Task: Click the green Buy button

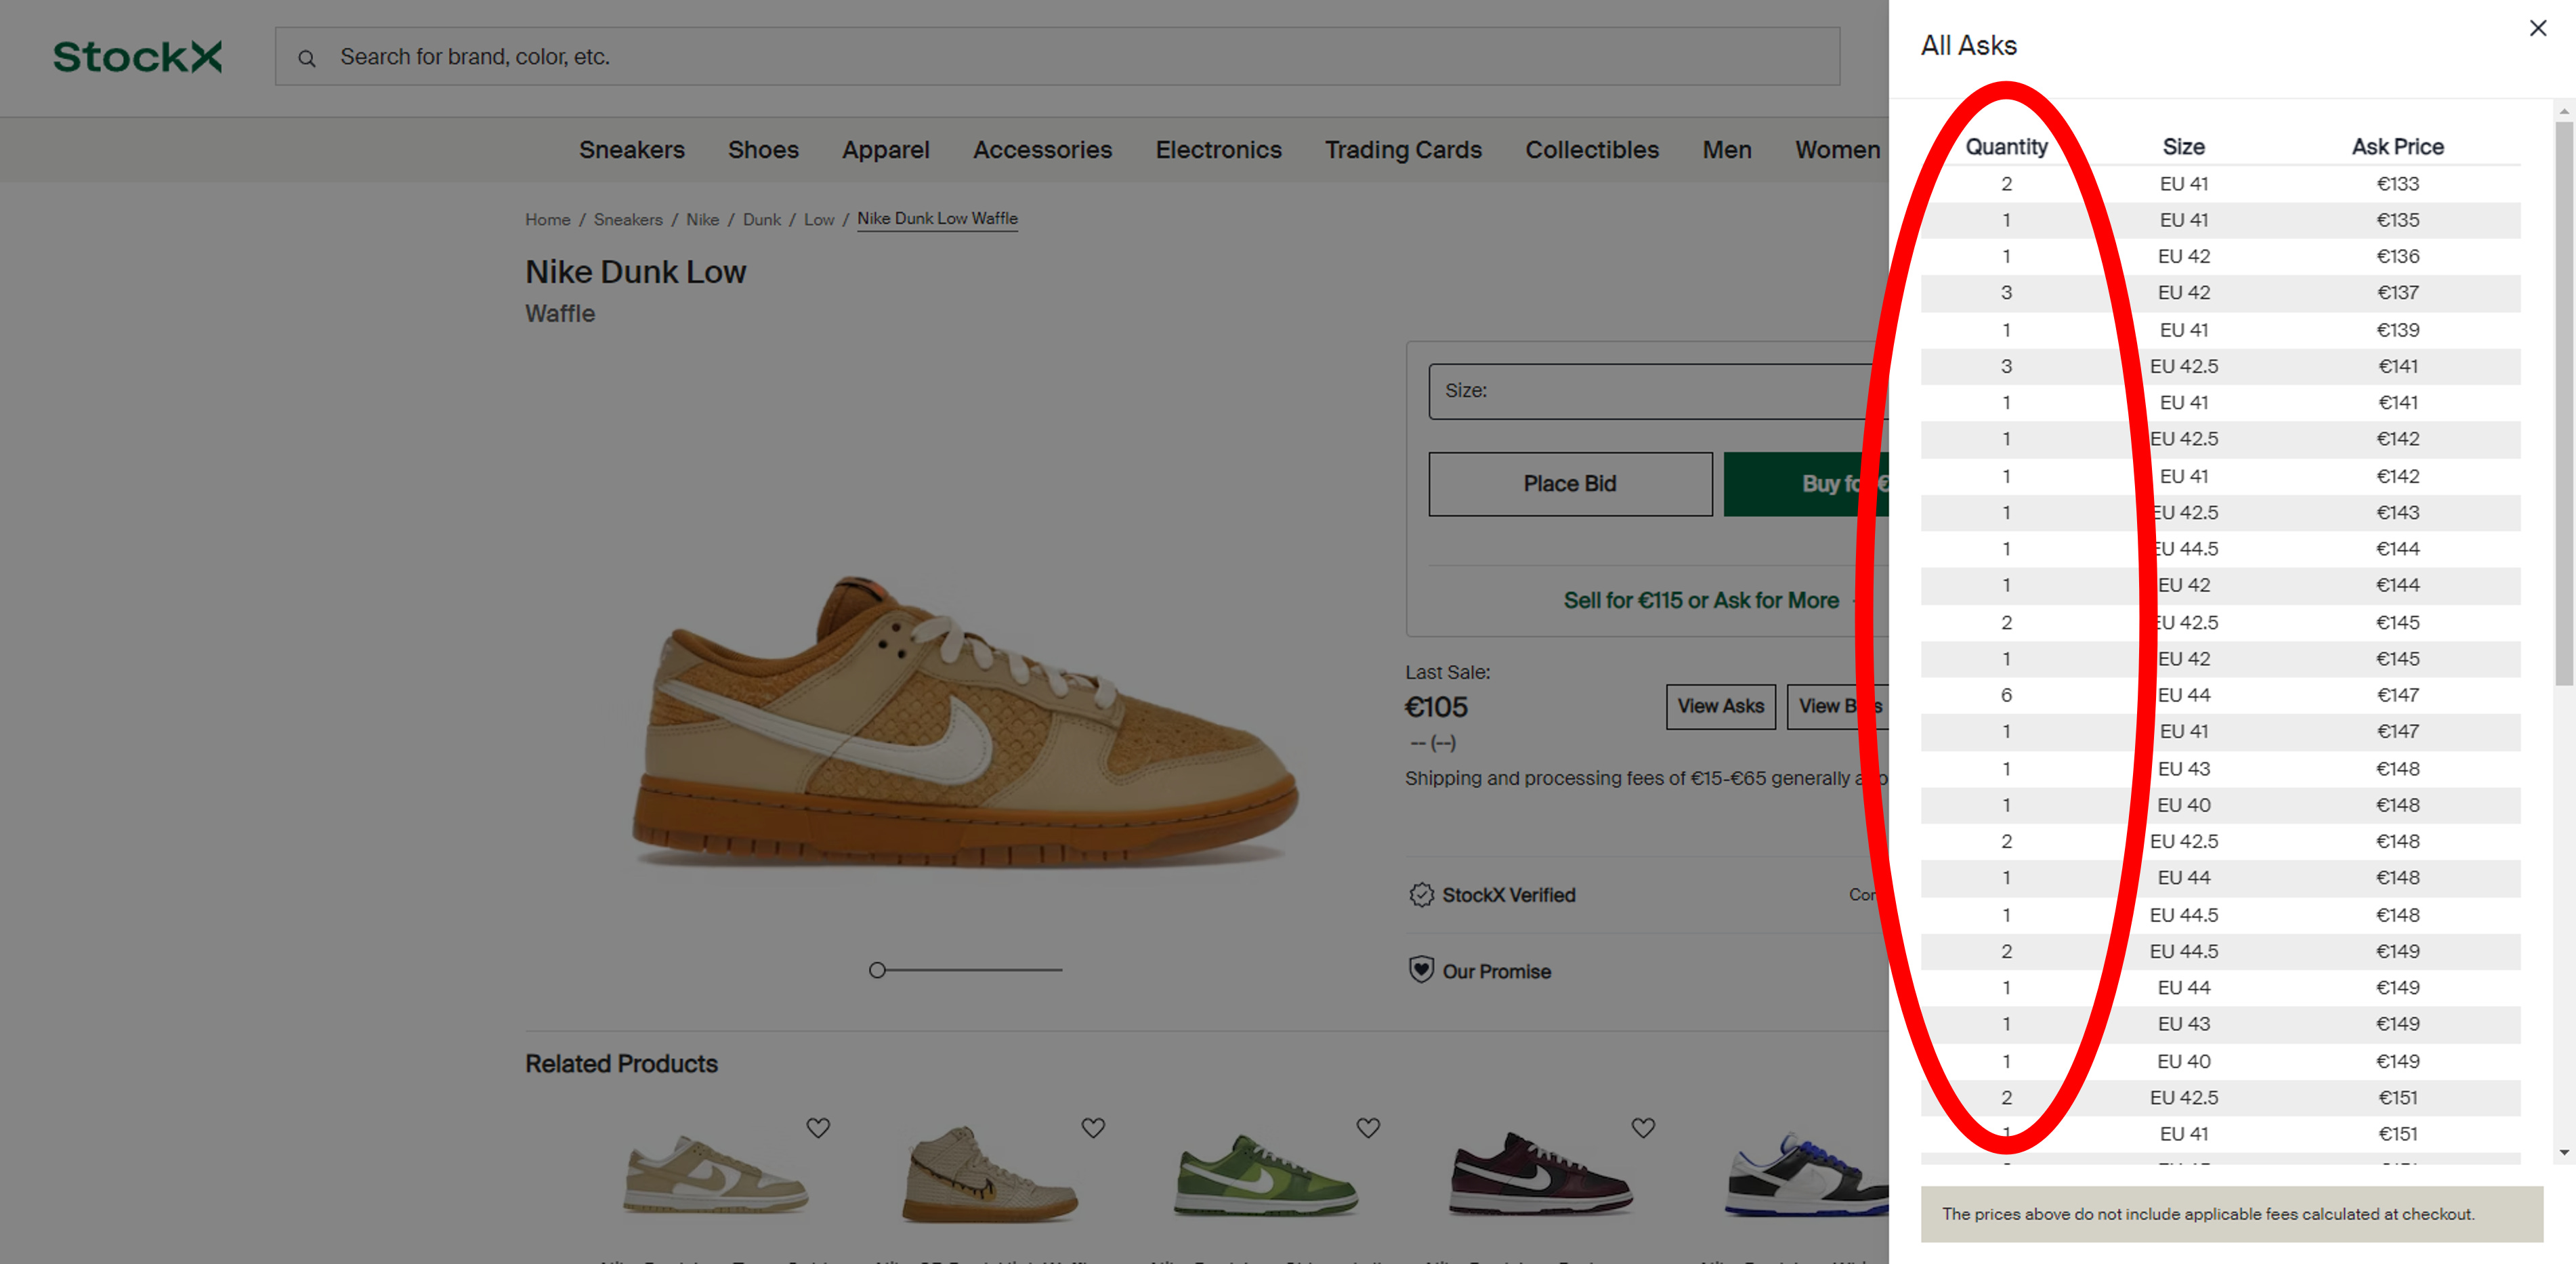Action: point(1806,484)
